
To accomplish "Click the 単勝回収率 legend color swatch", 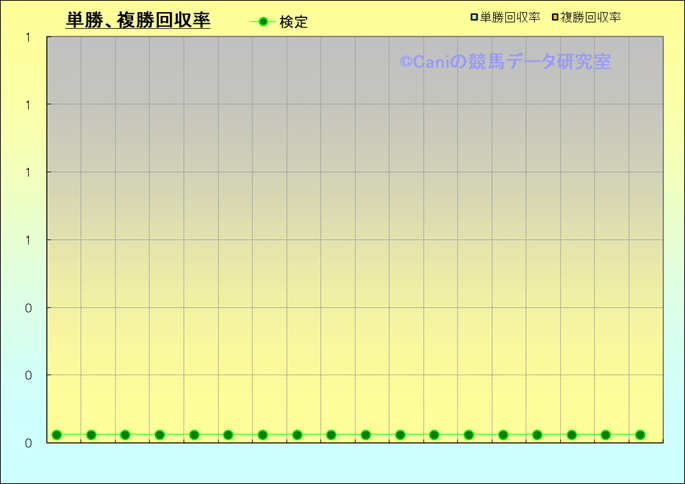I will click(x=474, y=17).
